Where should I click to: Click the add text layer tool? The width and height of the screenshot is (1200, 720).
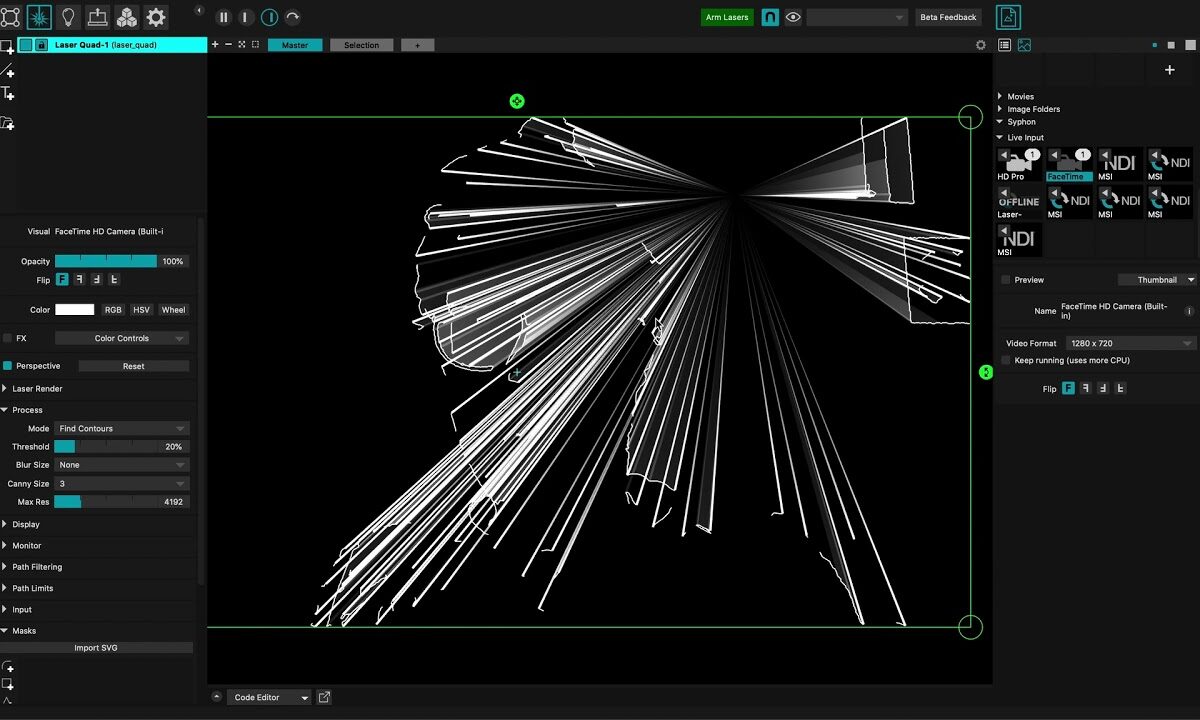click(x=7, y=93)
